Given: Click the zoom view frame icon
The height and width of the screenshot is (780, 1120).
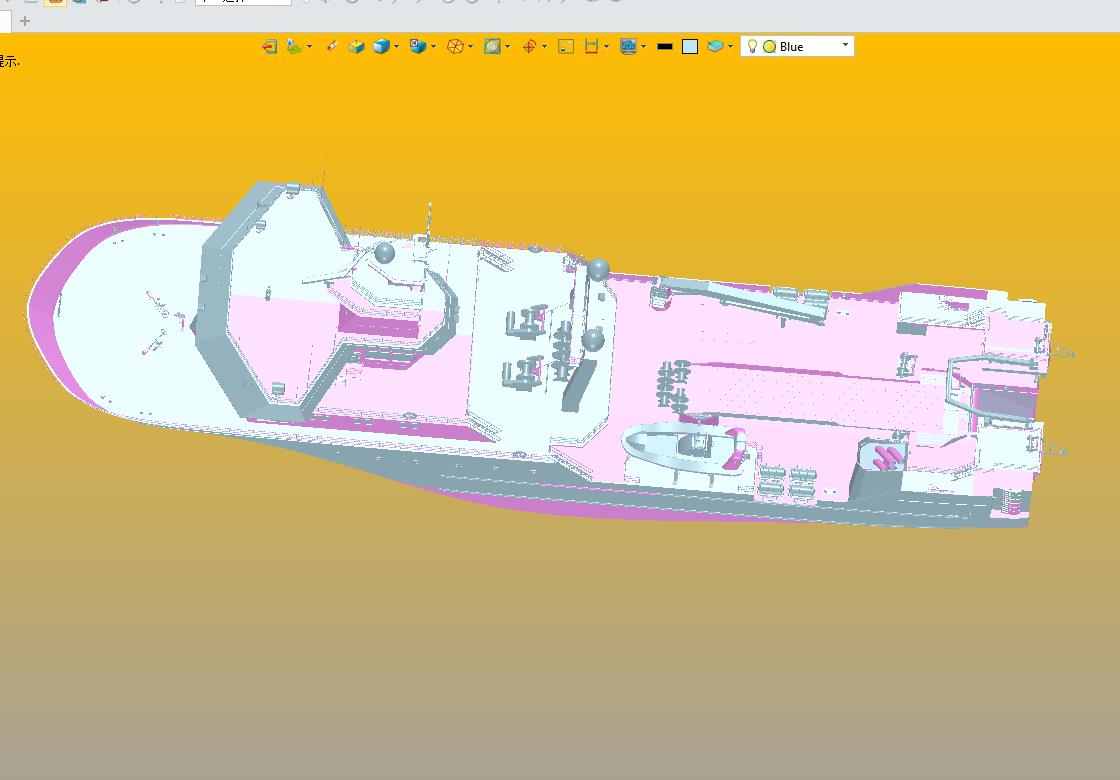Looking at the screenshot, I should coord(491,46).
